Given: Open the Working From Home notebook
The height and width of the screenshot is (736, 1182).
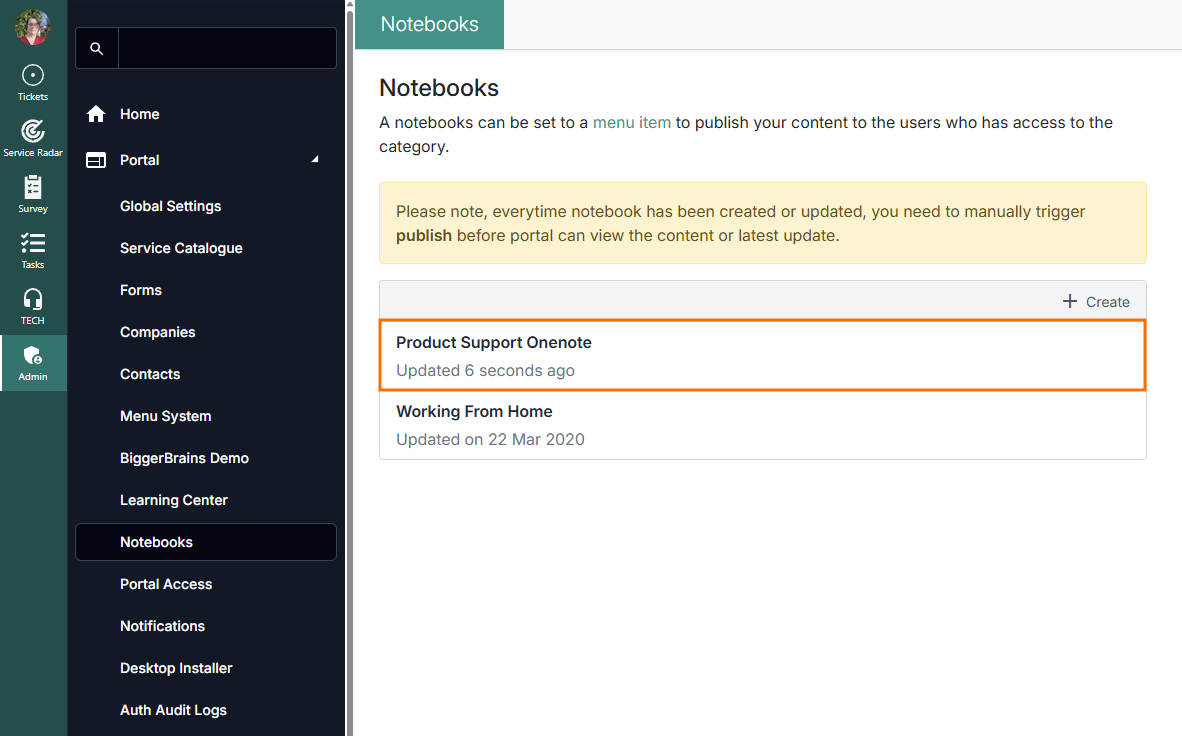Looking at the screenshot, I should pyautogui.click(x=474, y=412).
